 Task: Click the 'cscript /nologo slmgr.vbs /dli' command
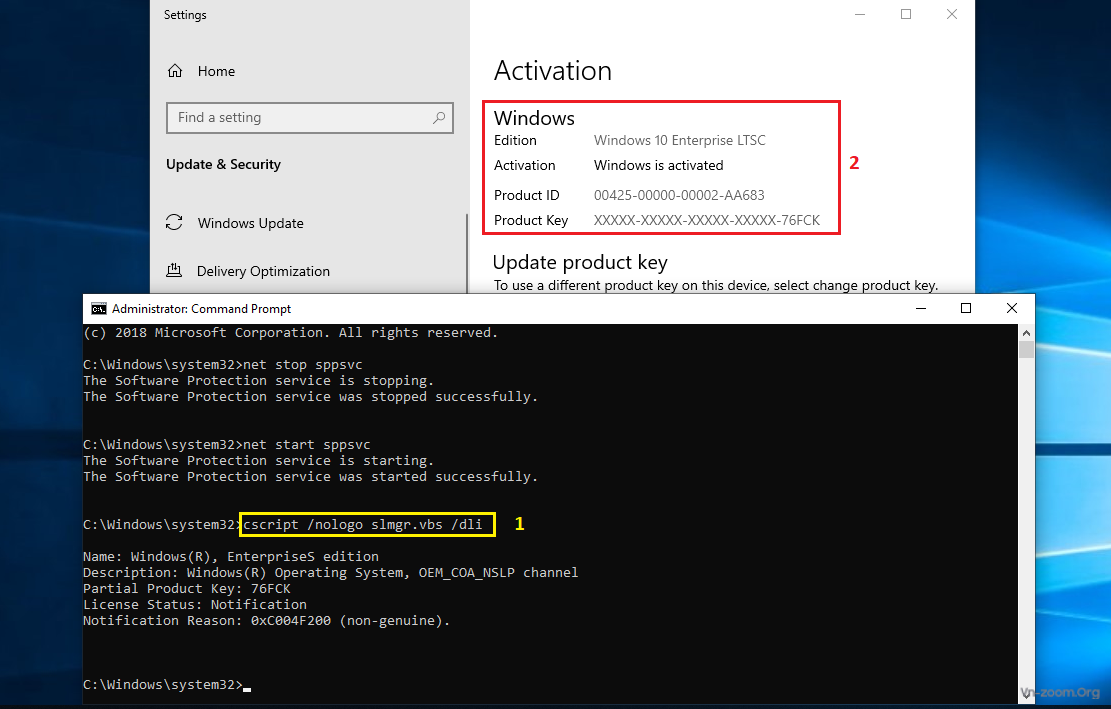(363, 525)
